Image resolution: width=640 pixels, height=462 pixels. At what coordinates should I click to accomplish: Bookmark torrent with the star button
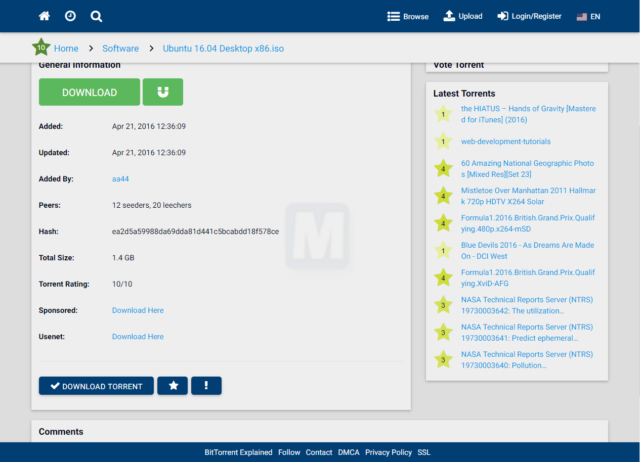[173, 386]
